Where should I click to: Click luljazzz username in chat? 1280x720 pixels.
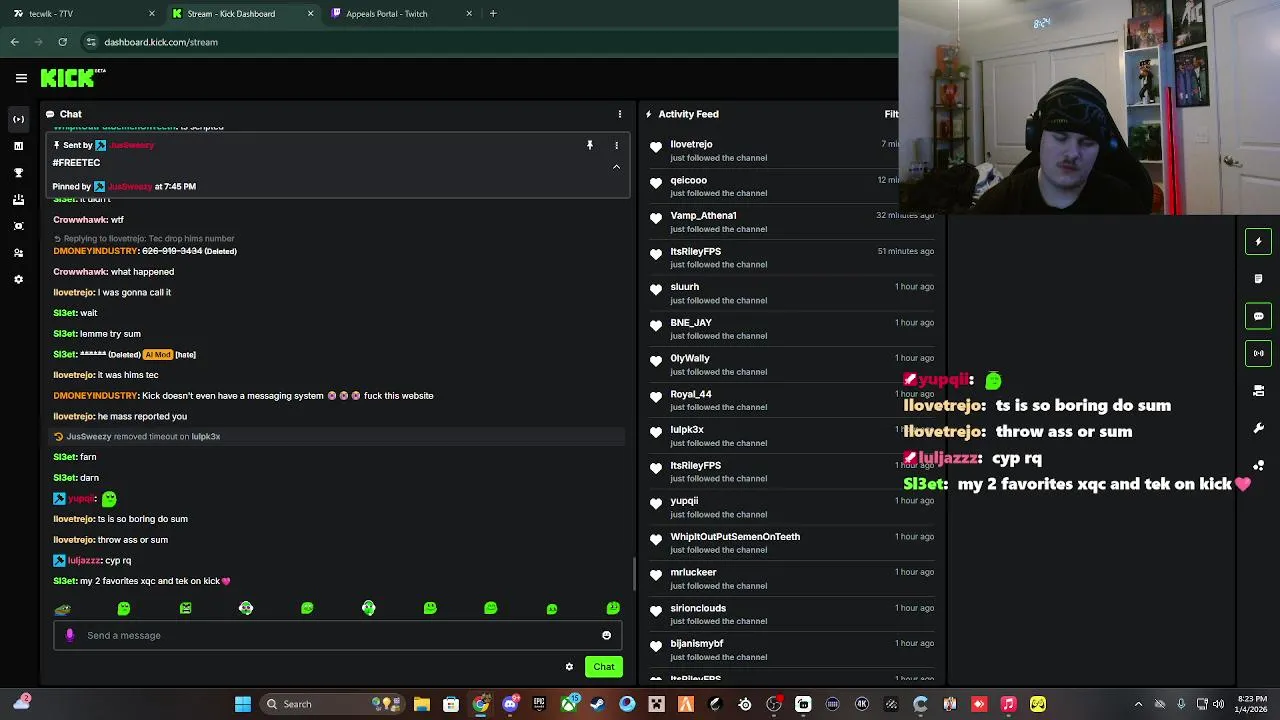click(x=85, y=561)
